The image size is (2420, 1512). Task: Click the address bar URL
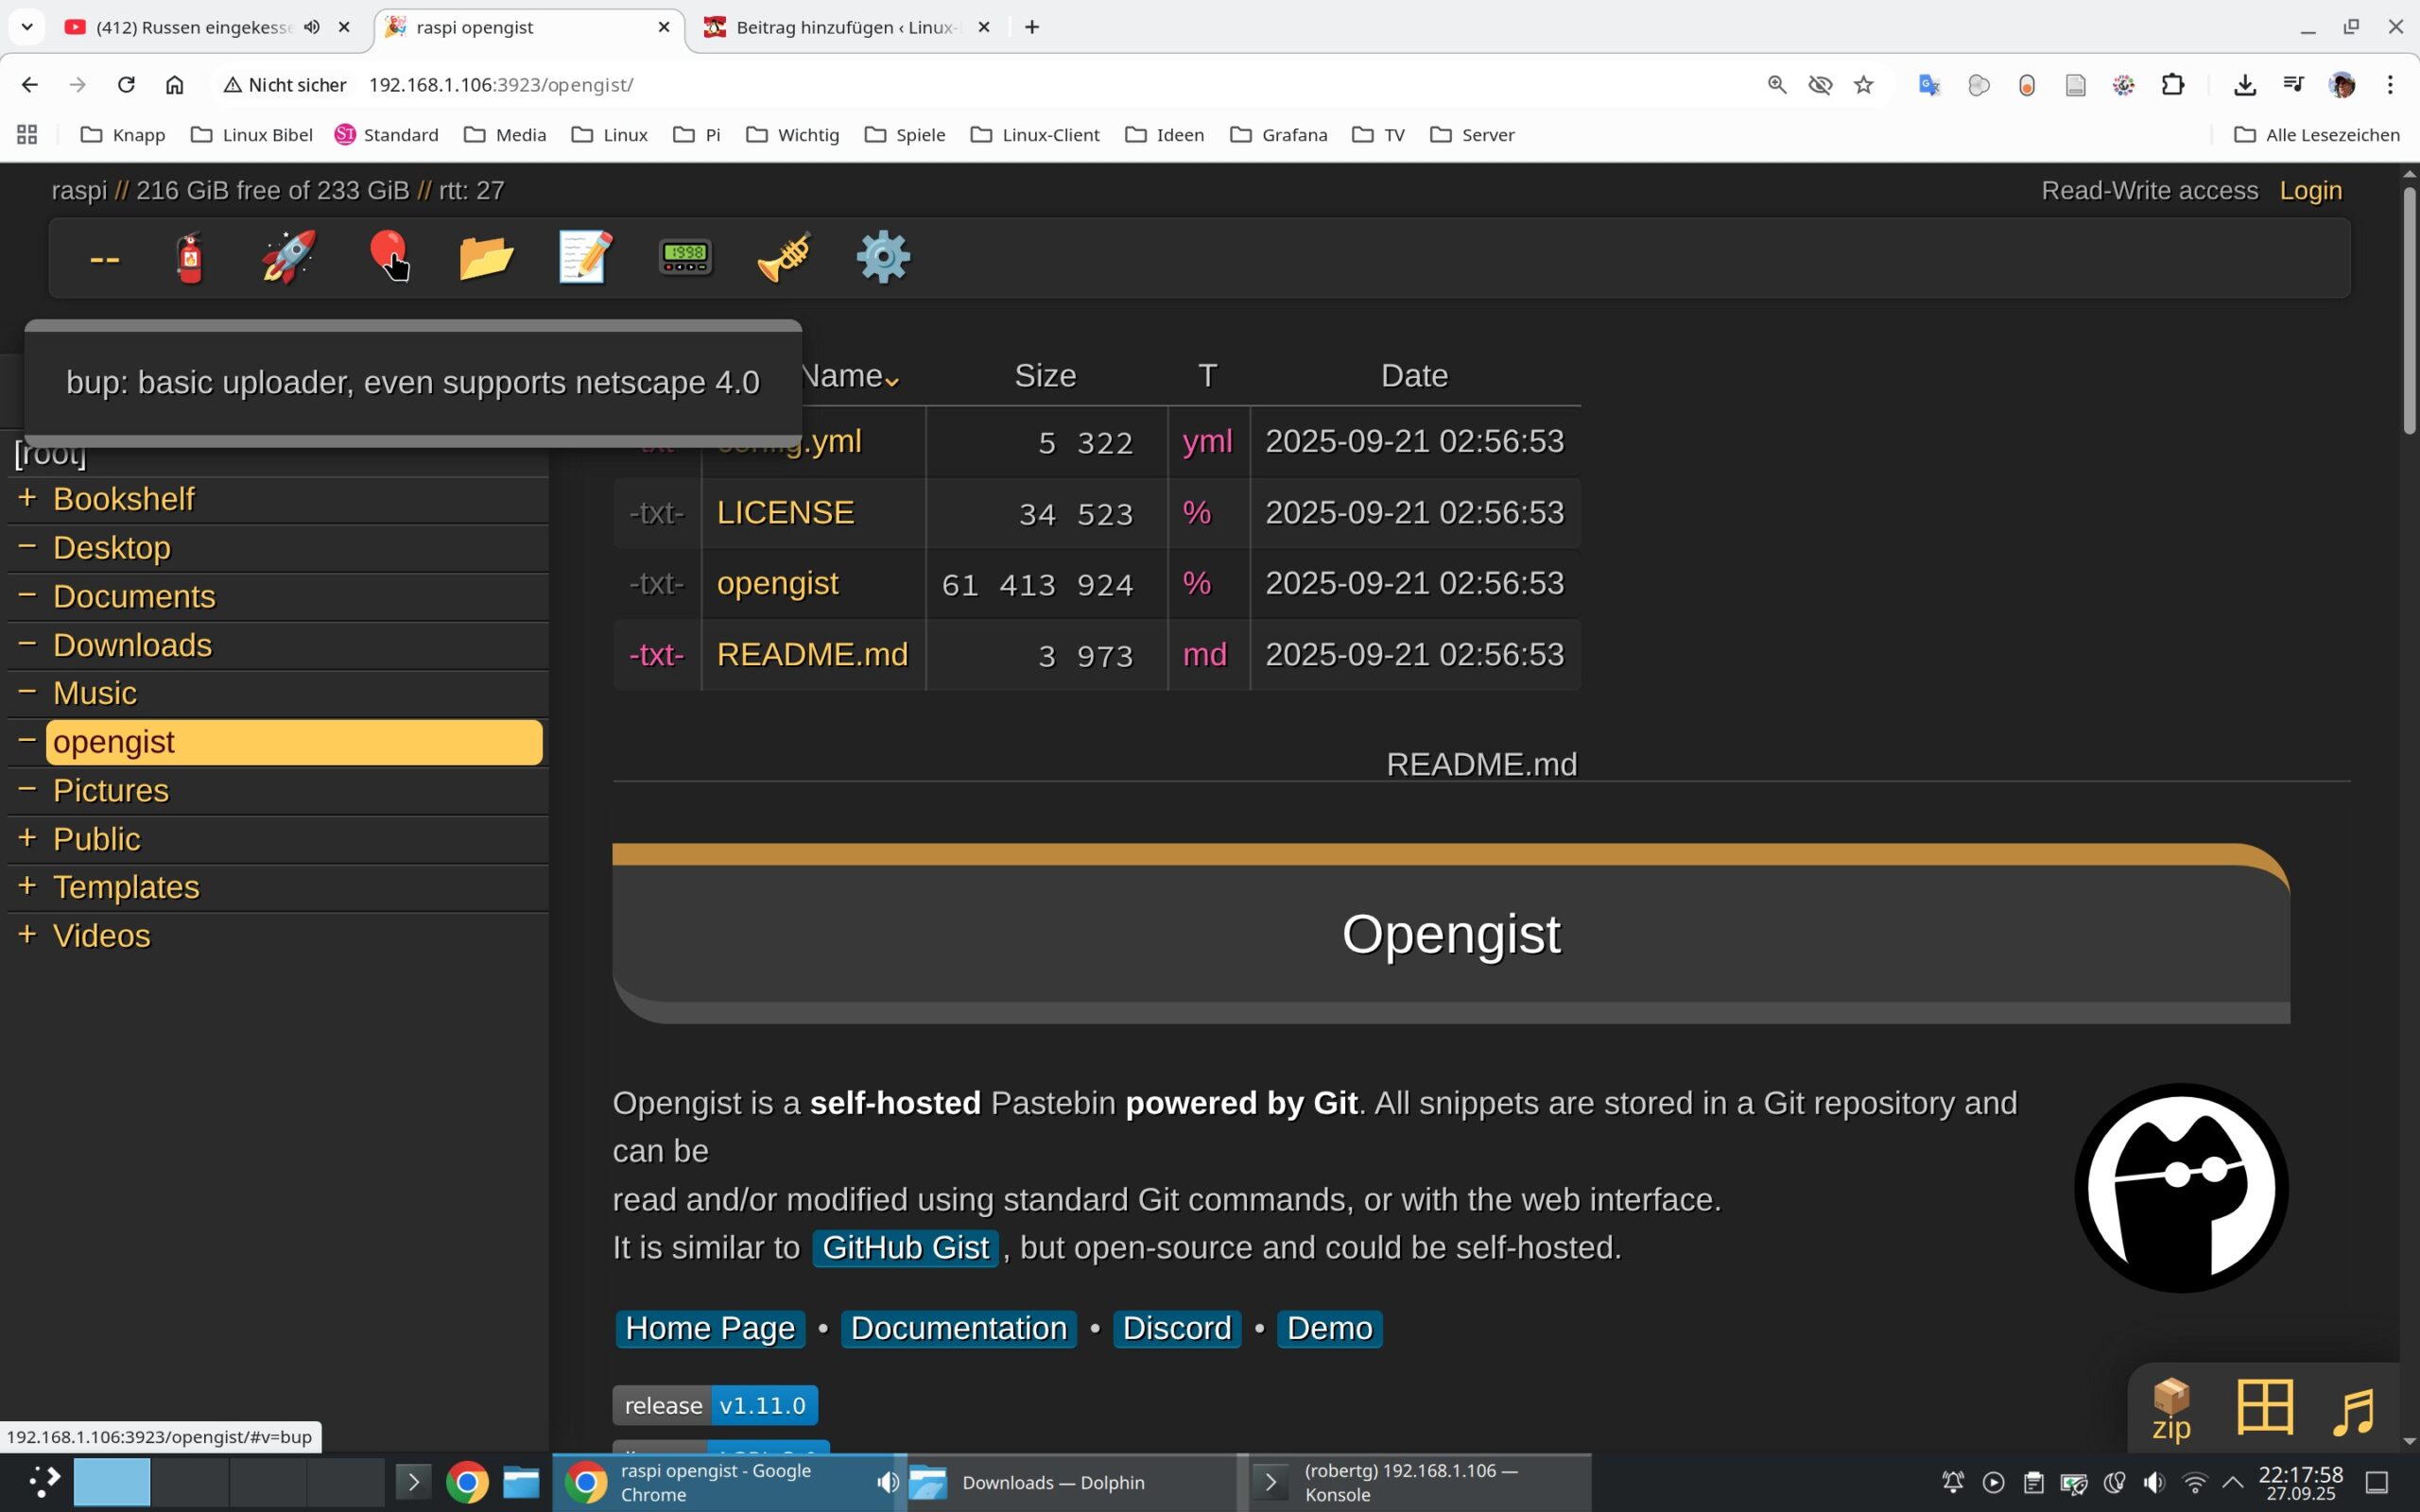click(x=500, y=85)
